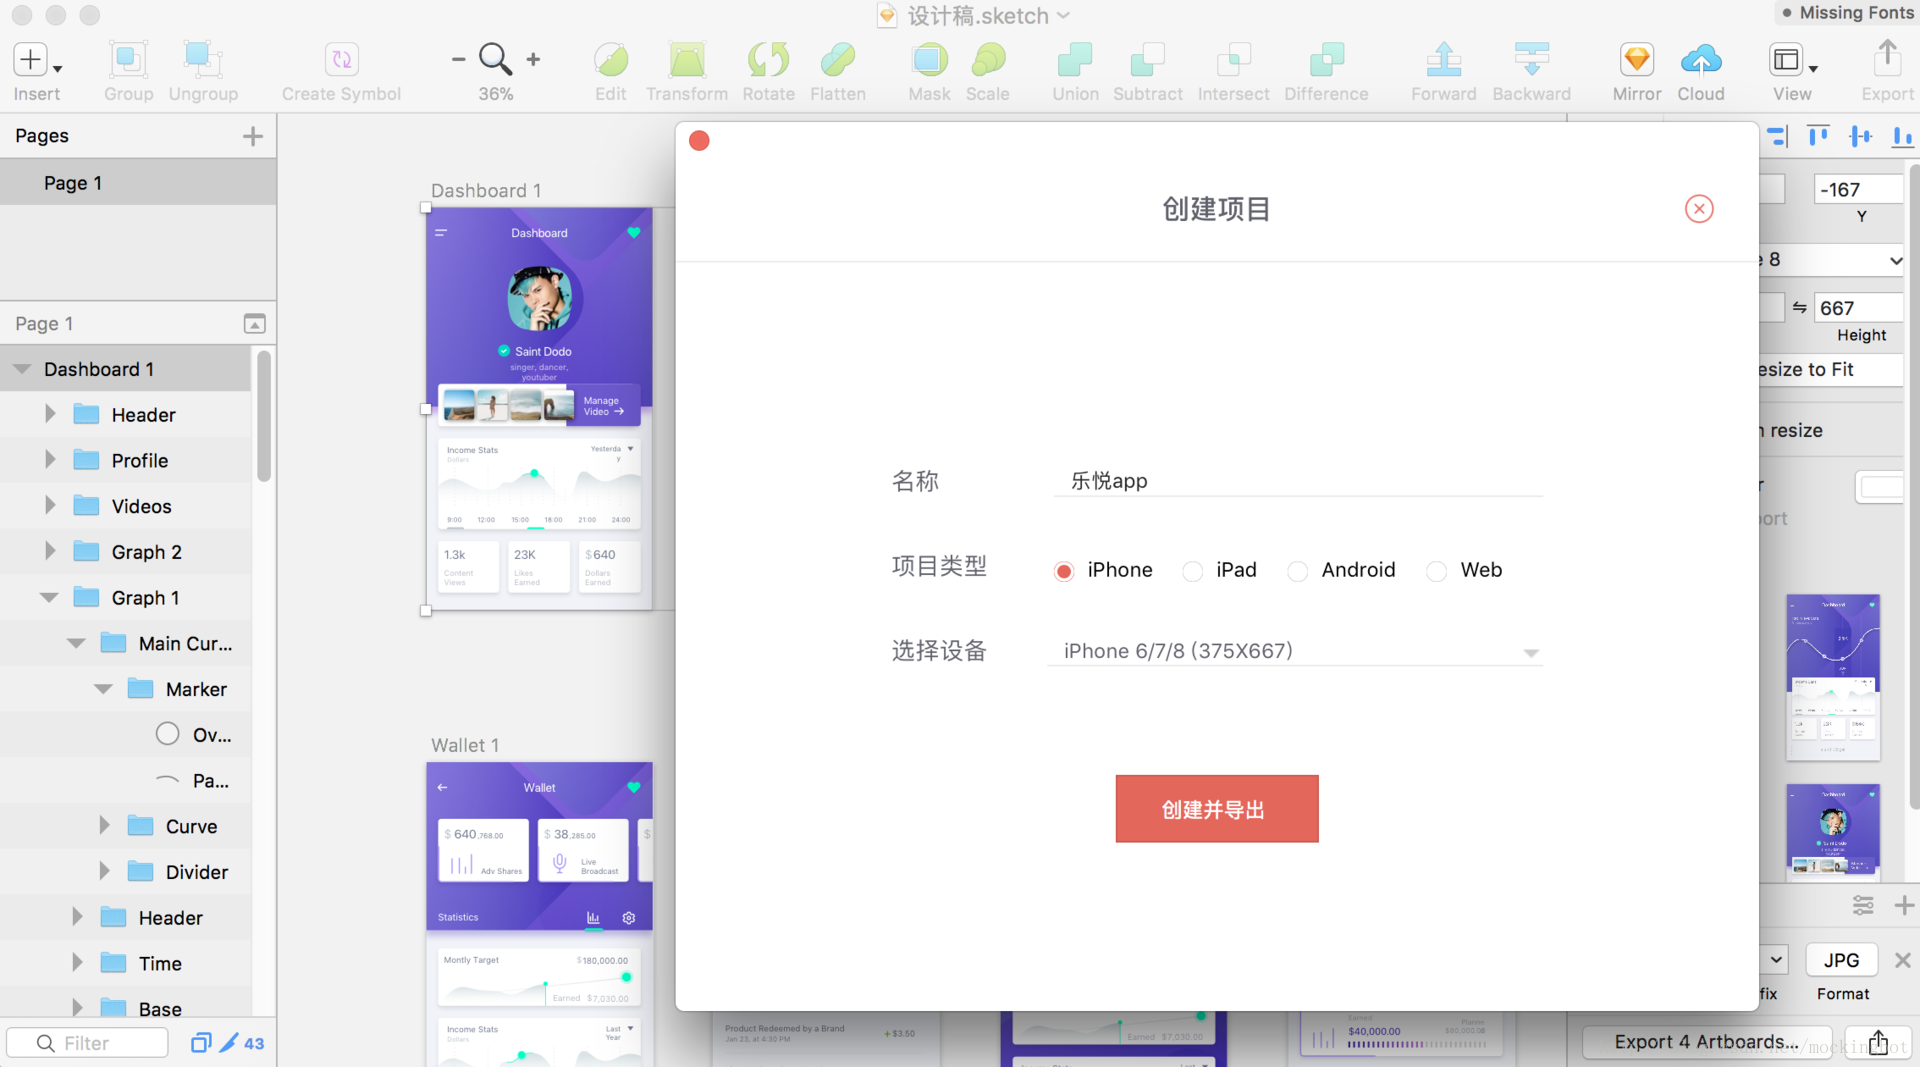Click the Group toolbar icon
Image resolution: width=1920 pixels, height=1067 pixels.
[128, 60]
